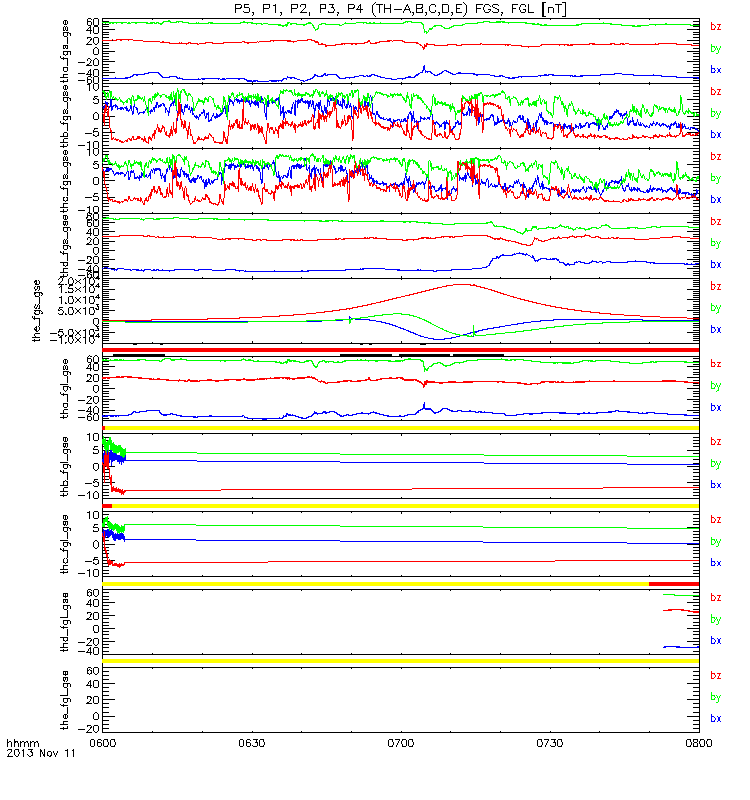Screen dimensions: 750x800
Task: Click by legend of thb_fgs_gse panel
Action: [715, 113]
